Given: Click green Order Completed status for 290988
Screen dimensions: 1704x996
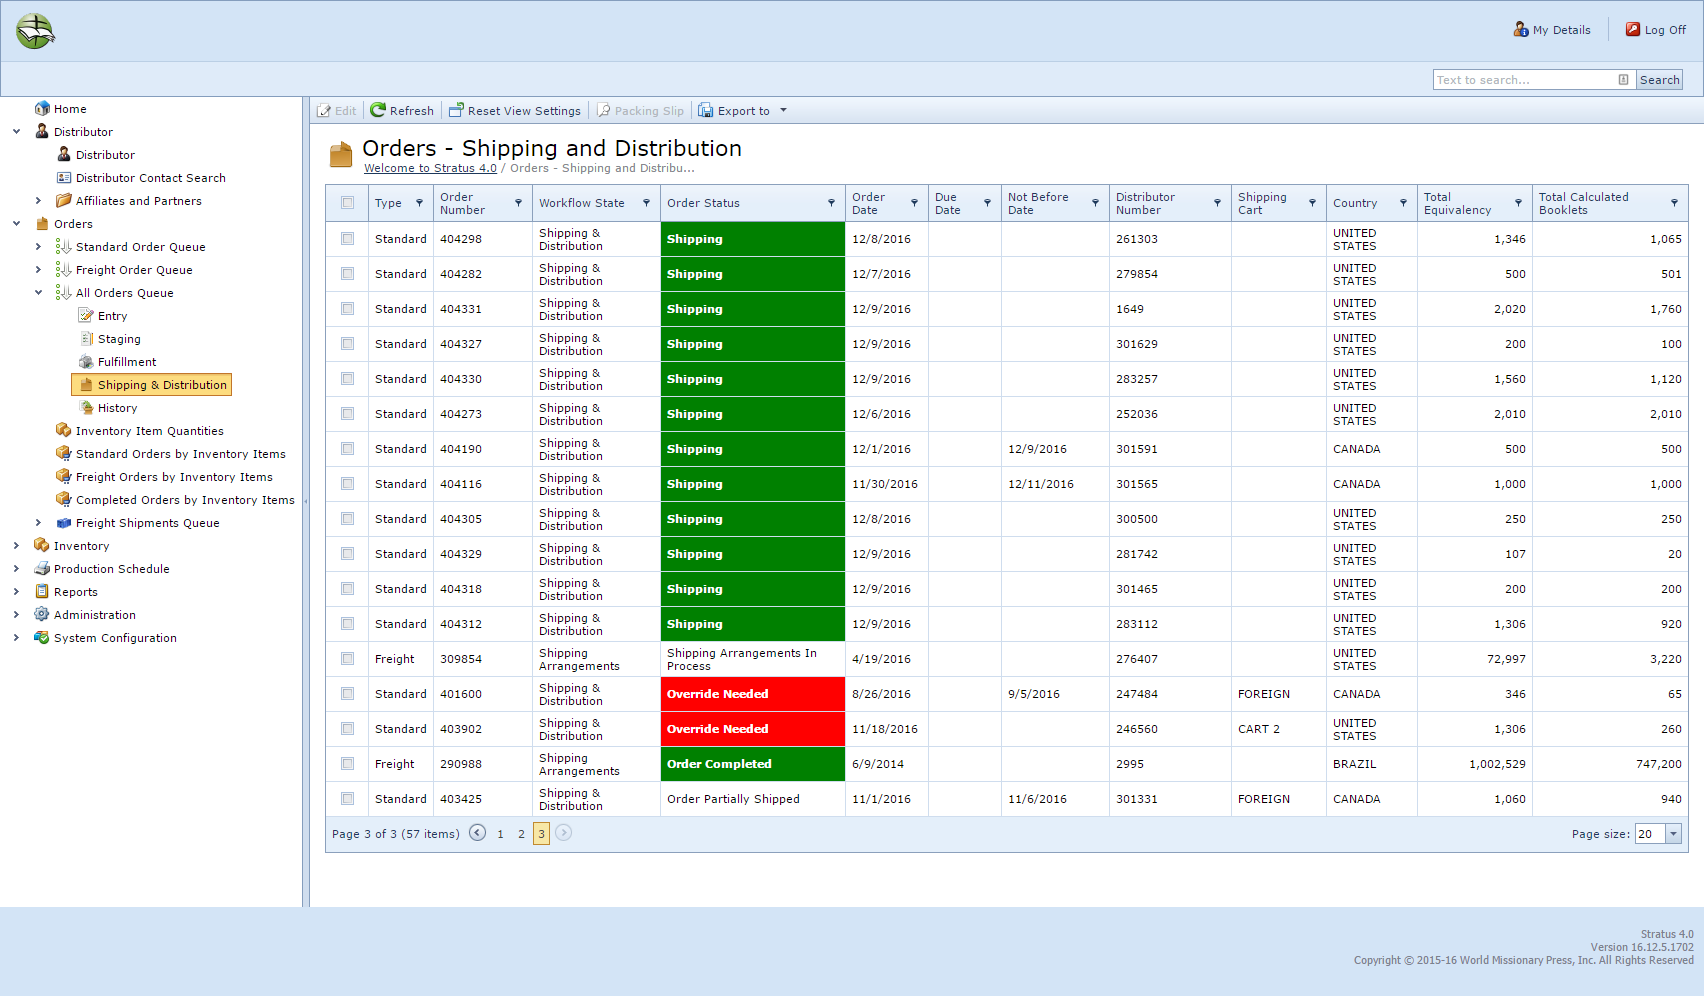Looking at the screenshot, I should [753, 763].
